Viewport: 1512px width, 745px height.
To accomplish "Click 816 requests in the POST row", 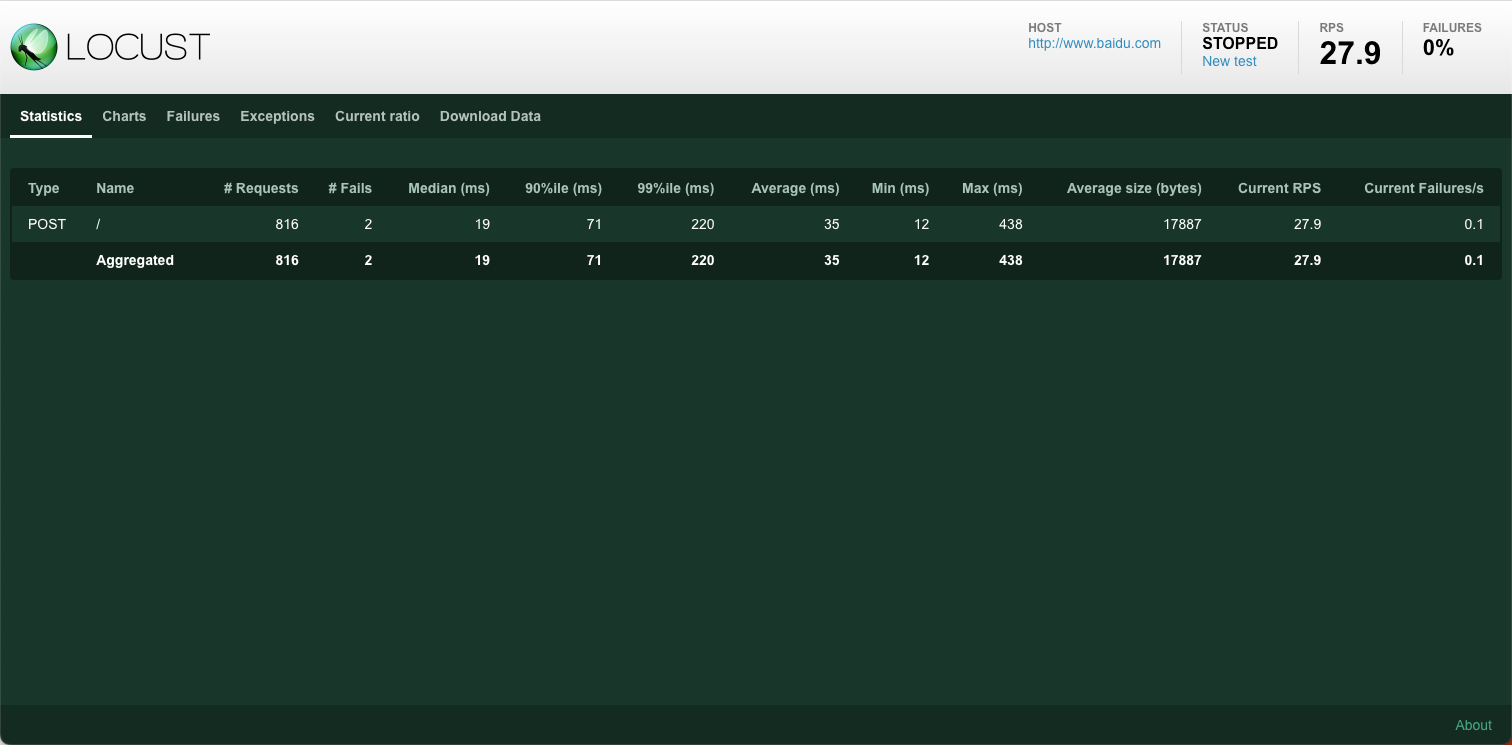I will coord(287,224).
